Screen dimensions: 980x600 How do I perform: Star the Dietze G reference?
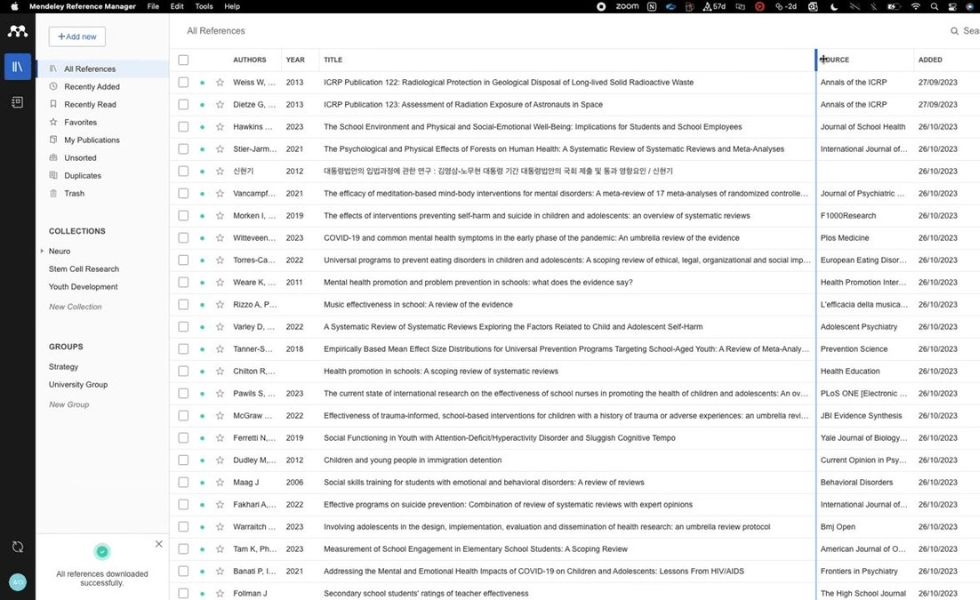(220, 104)
